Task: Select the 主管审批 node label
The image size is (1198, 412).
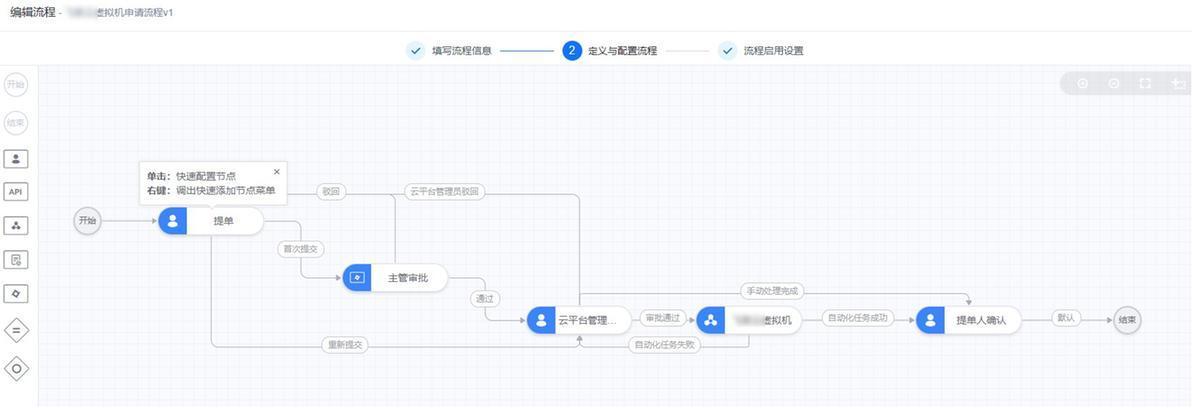Action: point(407,278)
